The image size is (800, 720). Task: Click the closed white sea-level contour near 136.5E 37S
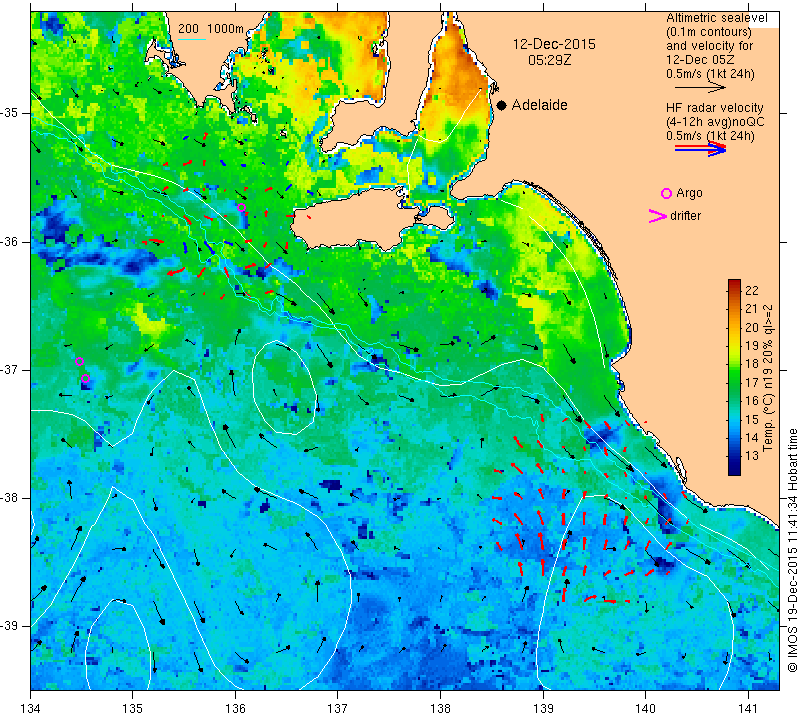283,387
